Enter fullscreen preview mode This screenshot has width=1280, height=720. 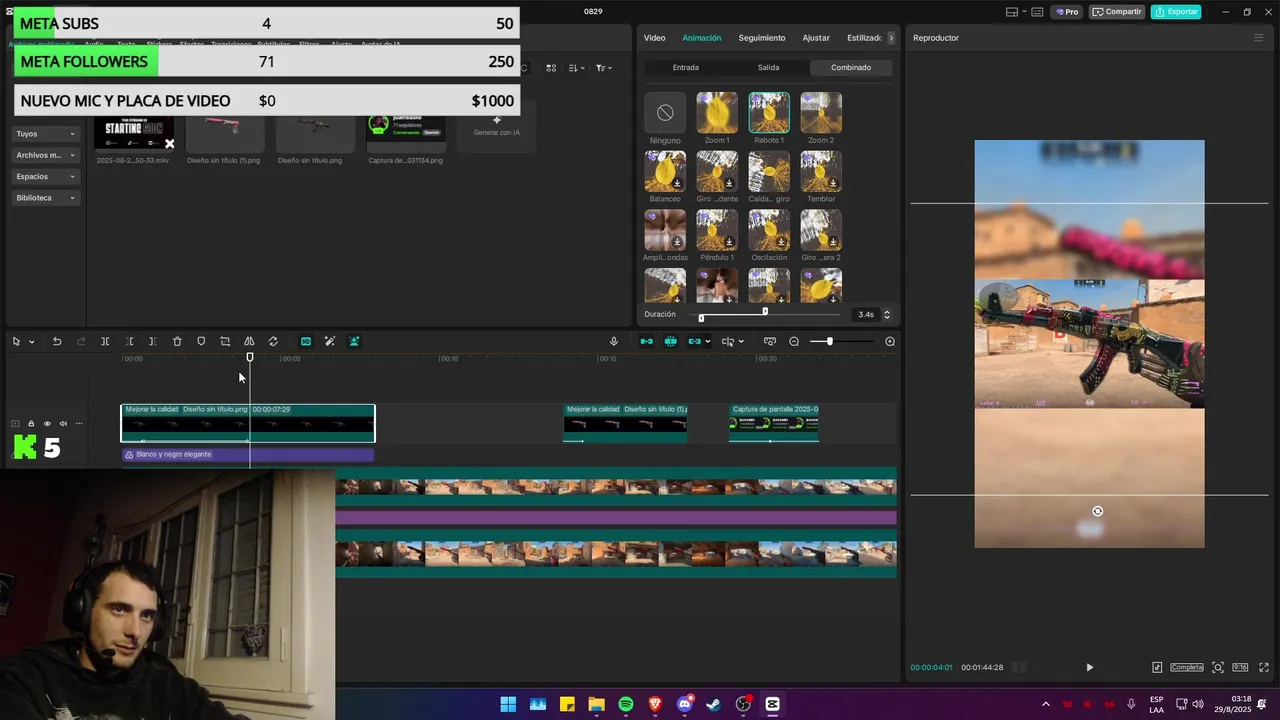click(1264, 667)
